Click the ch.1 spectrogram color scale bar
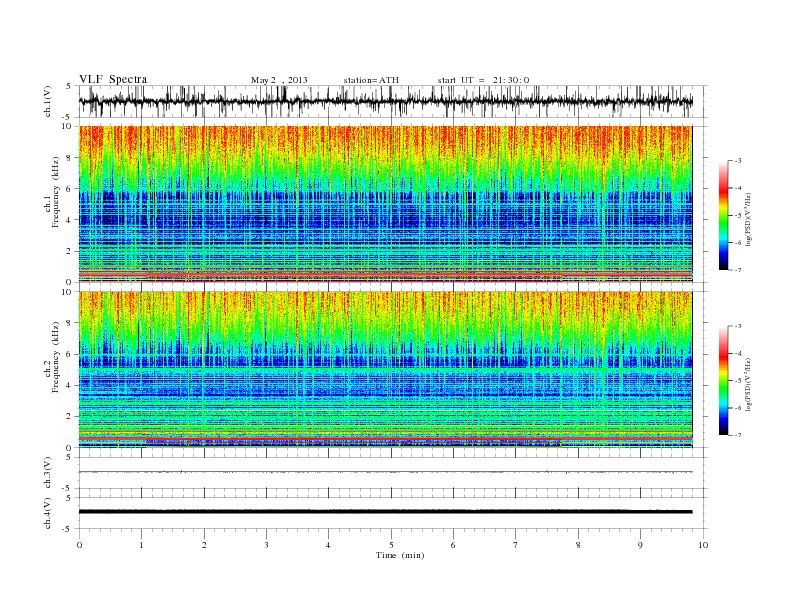Screen dimensions: 792x612 click(723, 215)
